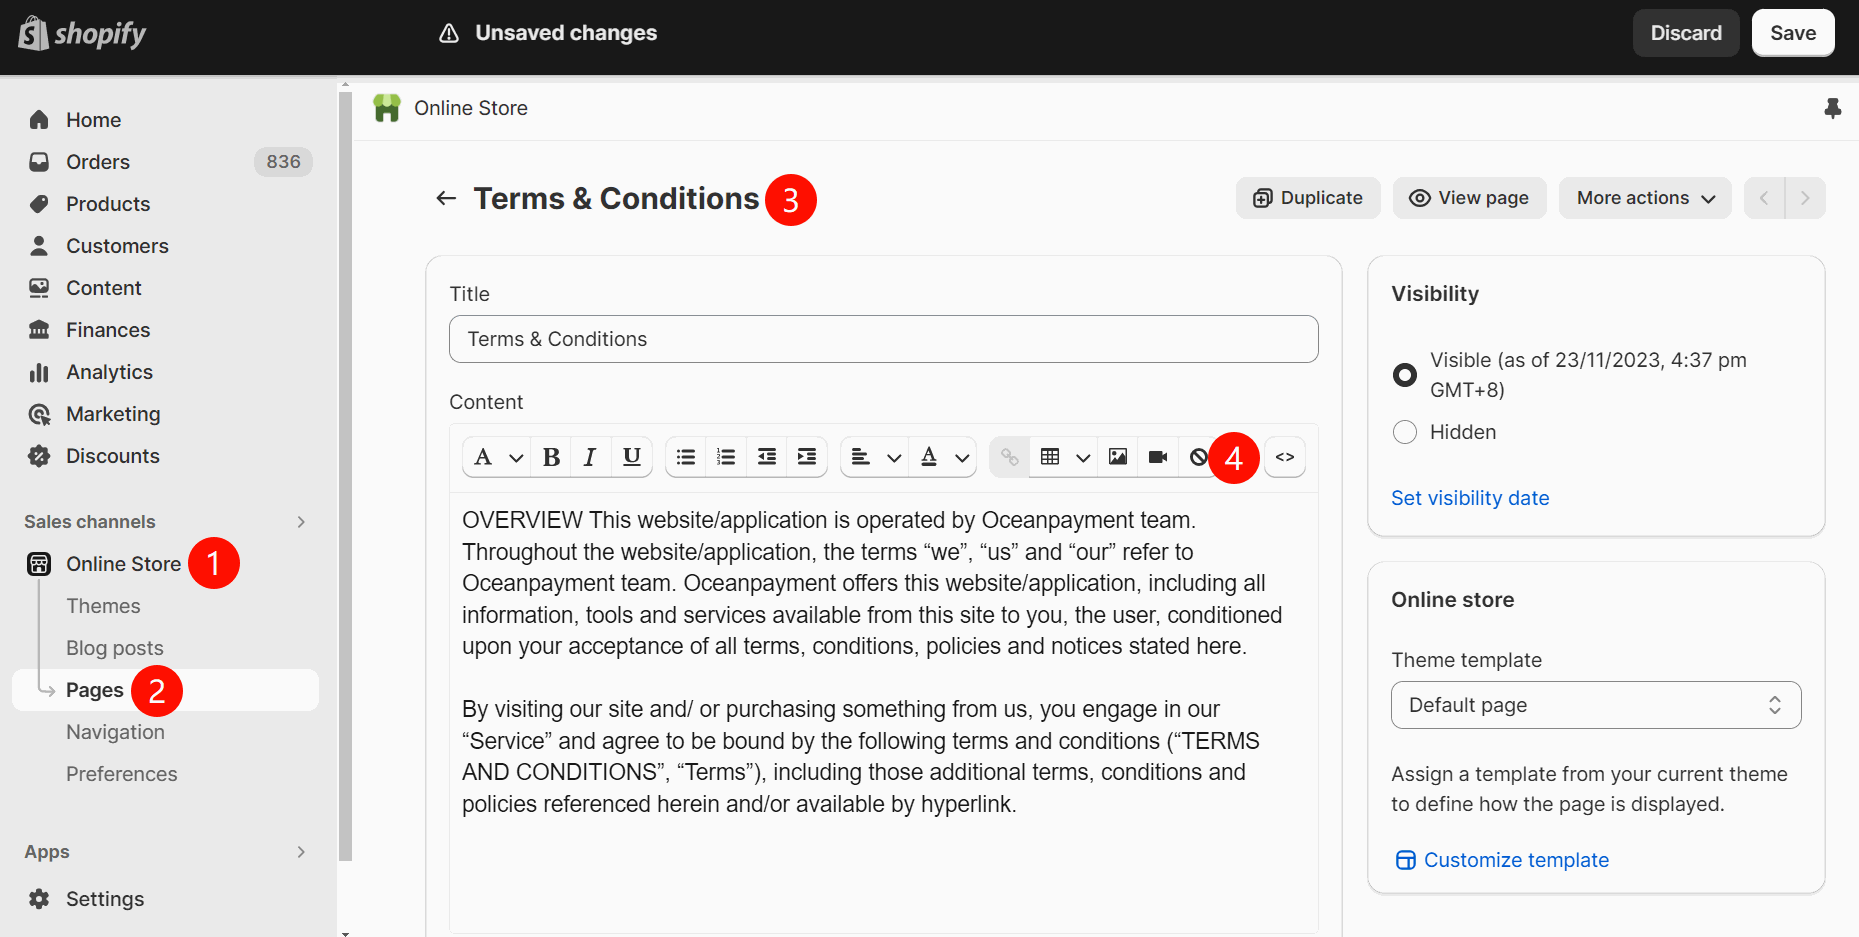Insert a numbered list
Viewport: 1859px width, 937px height.
726,457
